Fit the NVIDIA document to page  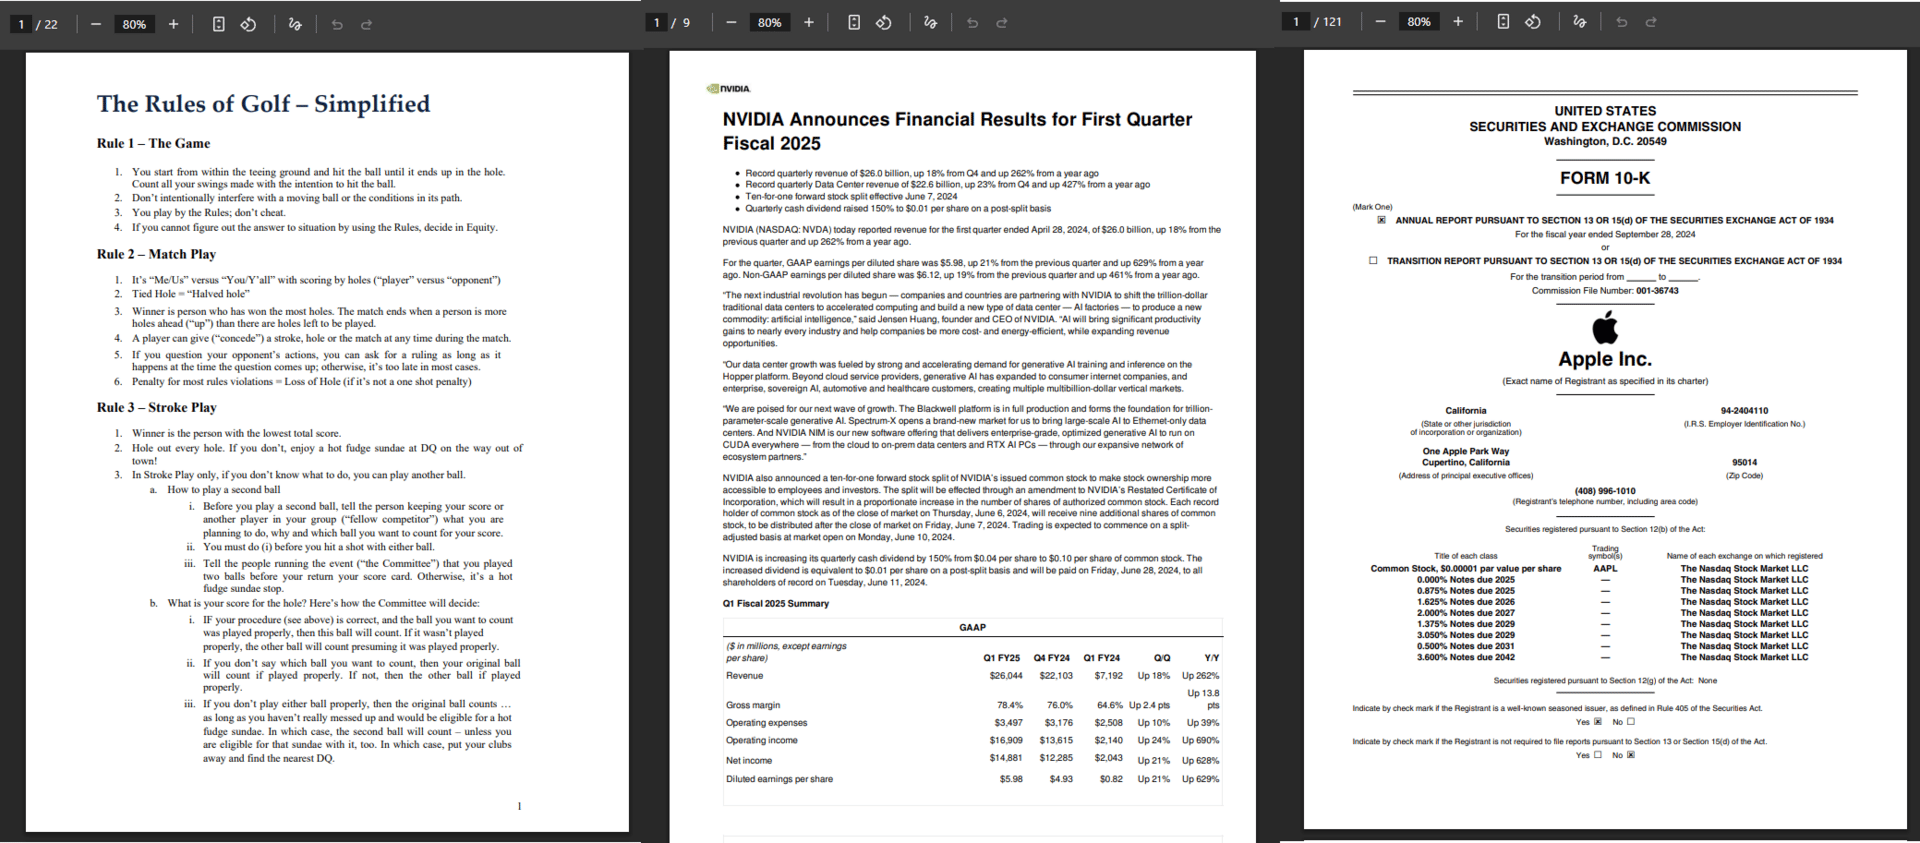coord(854,22)
